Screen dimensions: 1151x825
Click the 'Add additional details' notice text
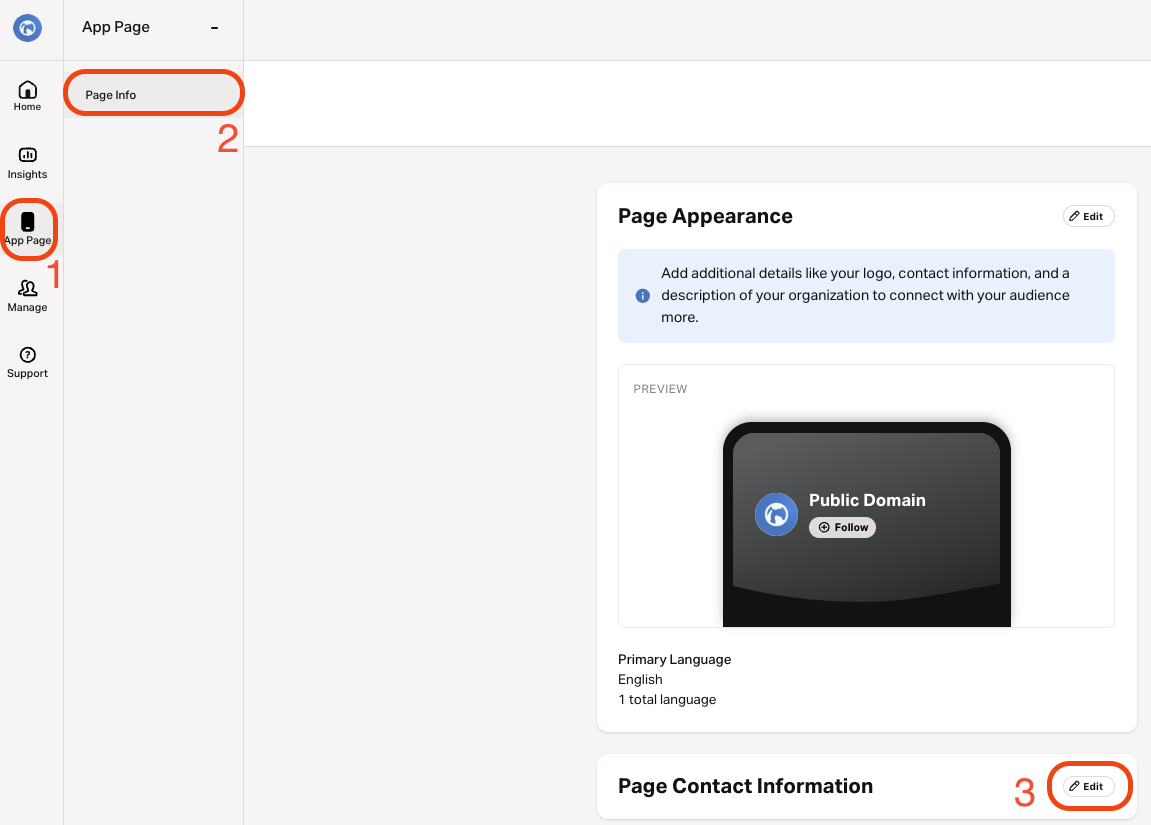[x=865, y=295]
